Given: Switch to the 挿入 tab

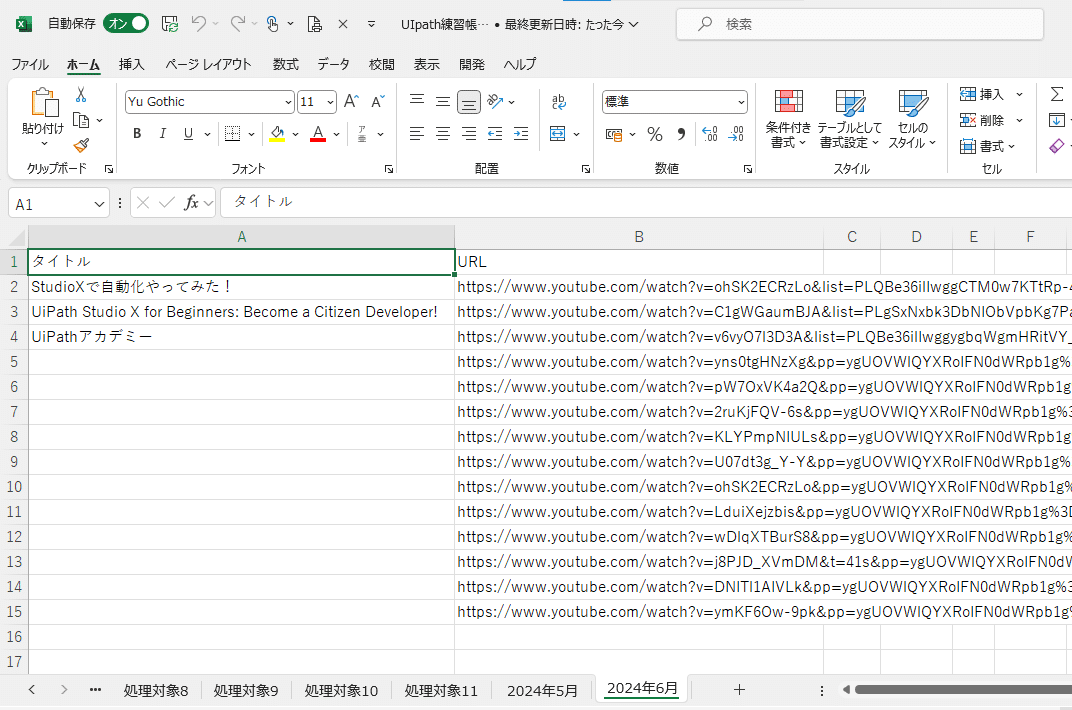Looking at the screenshot, I should (x=131, y=64).
